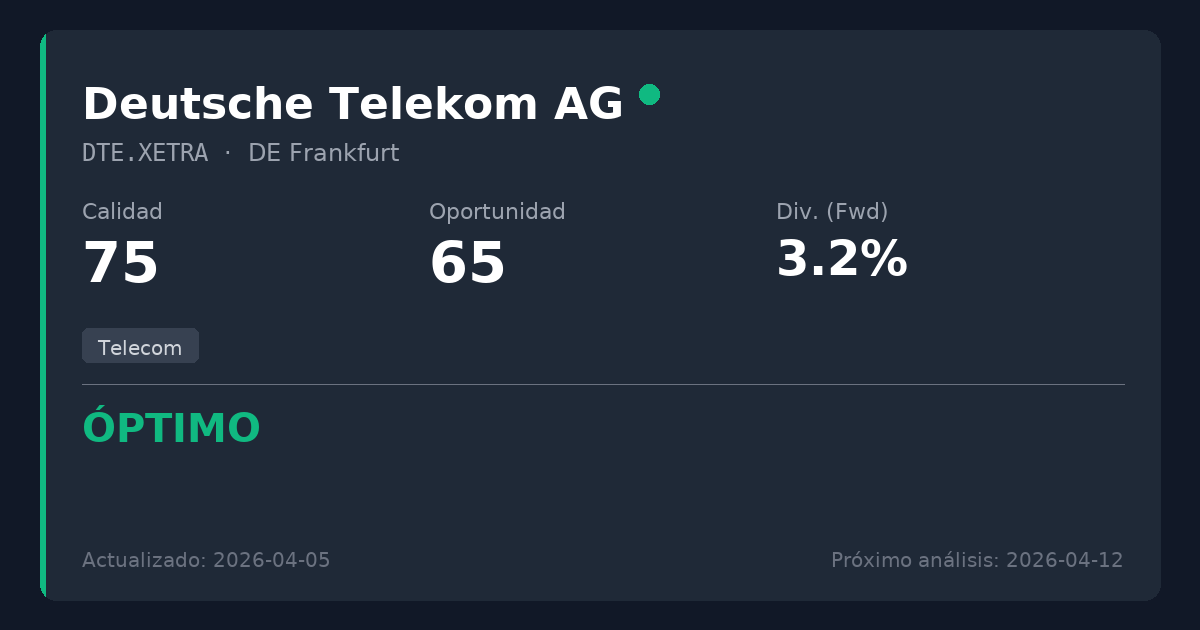Click the dot separator between ticker and exchange

coord(228,153)
